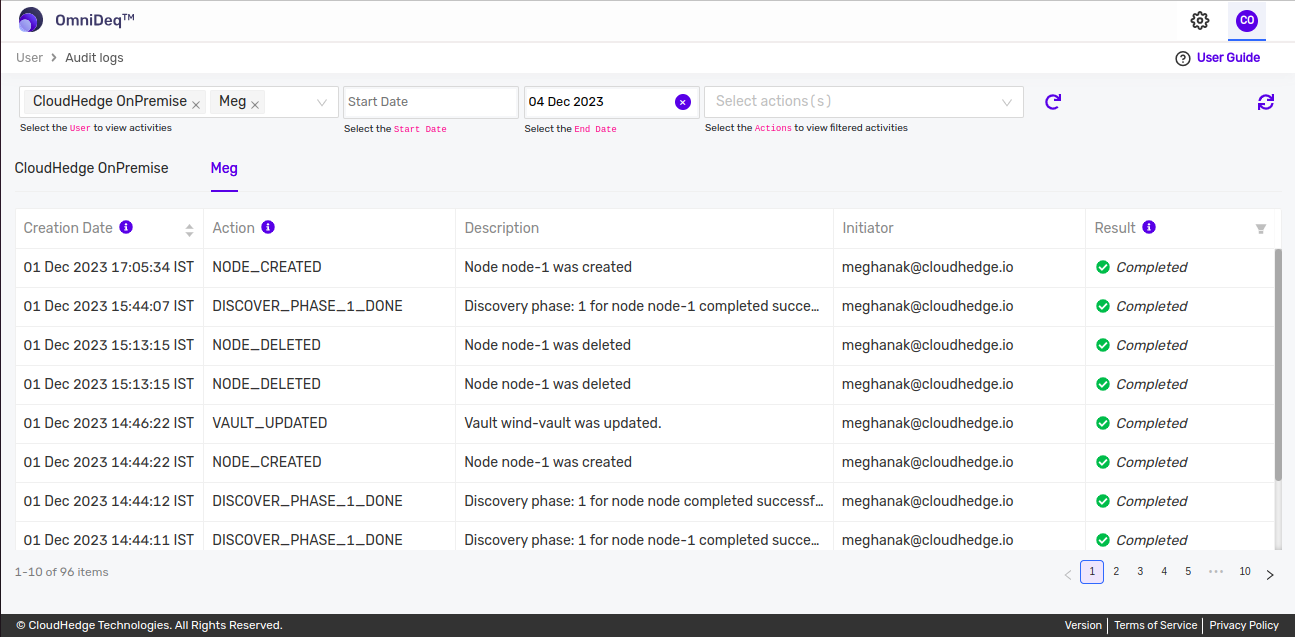Click the Audit logs breadcrumb
This screenshot has height=637, width=1295.
[95, 58]
